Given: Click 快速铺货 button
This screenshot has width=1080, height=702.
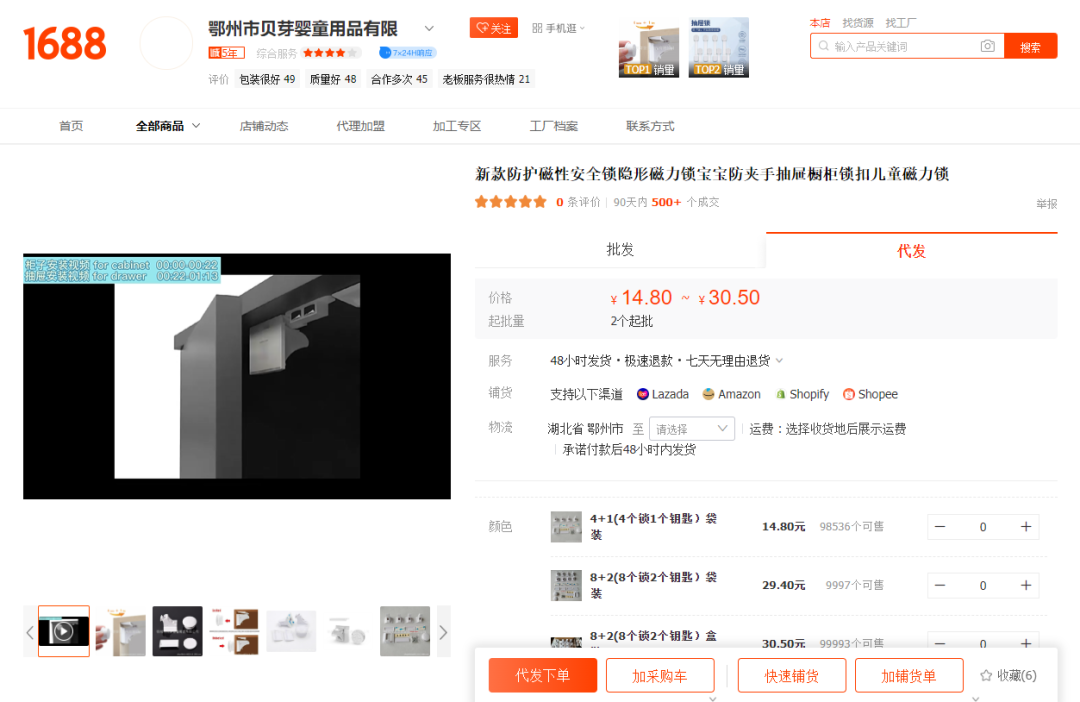Looking at the screenshot, I should [x=791, y=675].
